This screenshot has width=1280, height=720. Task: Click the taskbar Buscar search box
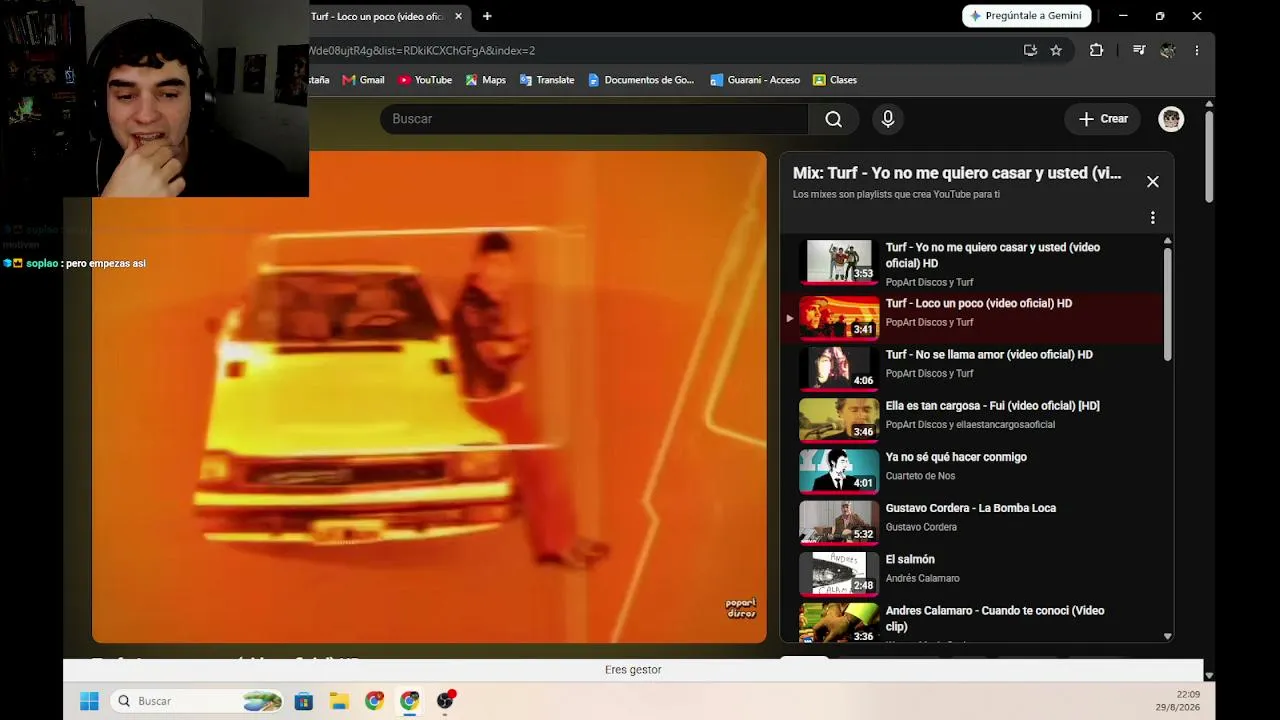pos(197,701)
